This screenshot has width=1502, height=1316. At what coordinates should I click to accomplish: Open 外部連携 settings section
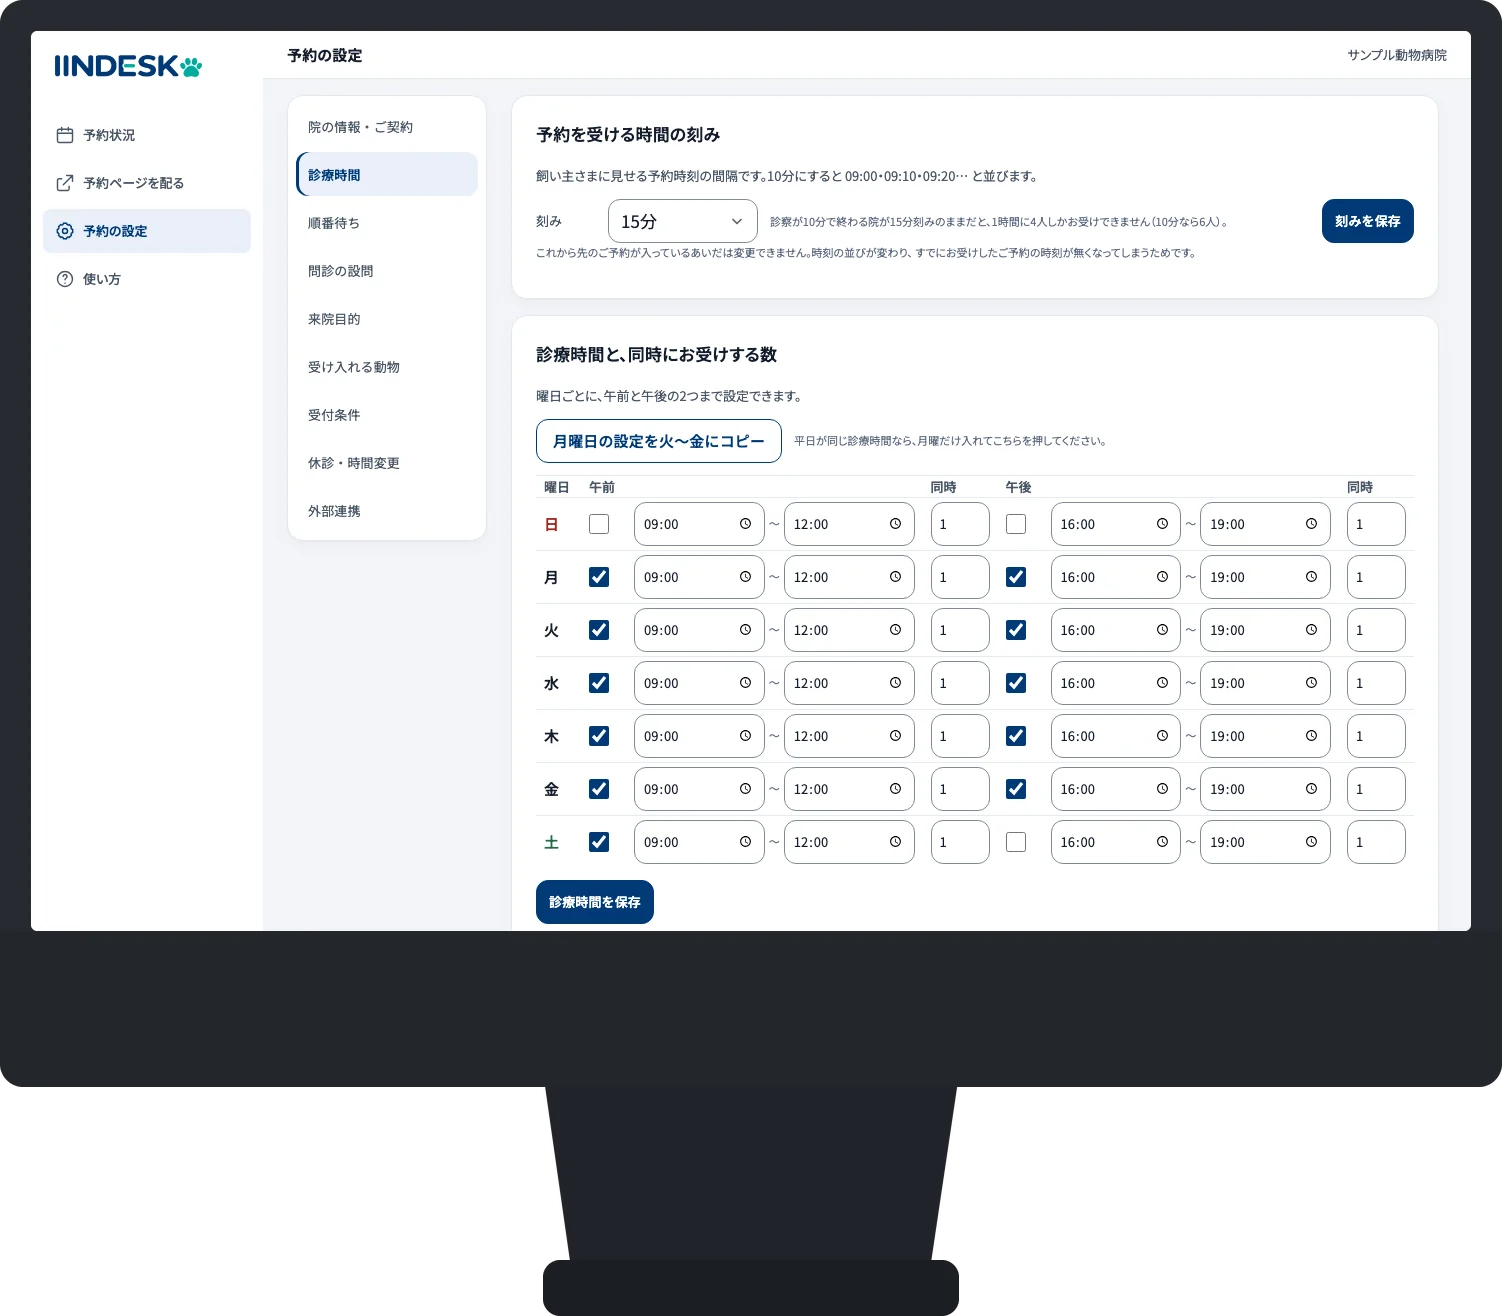click(387, 511)
